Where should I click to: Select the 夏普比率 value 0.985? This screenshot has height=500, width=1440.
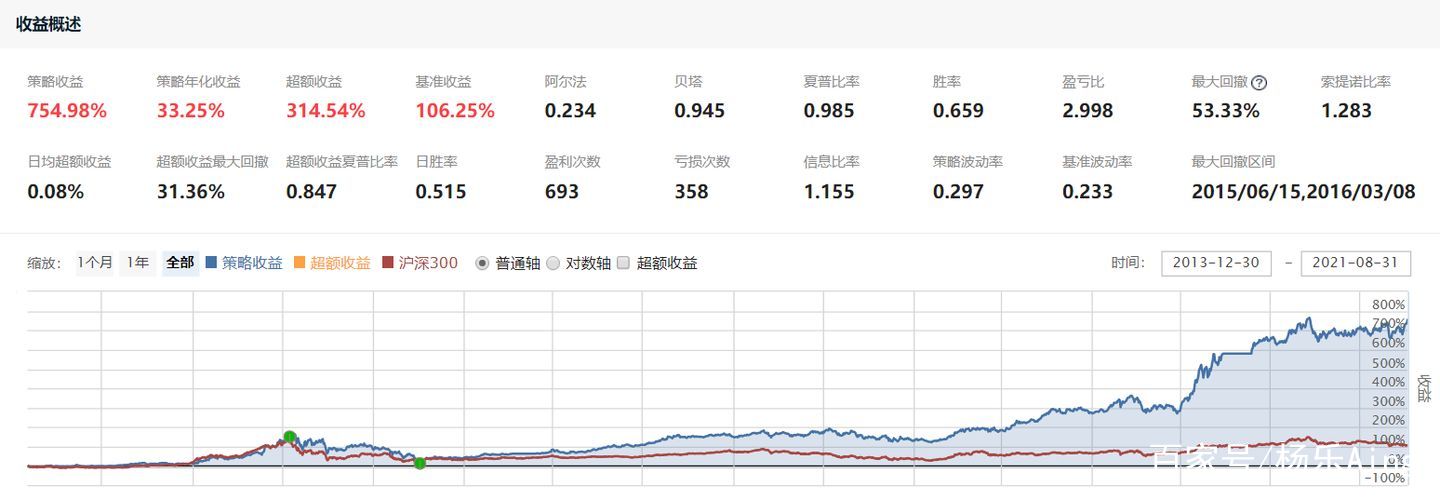[829, 111]
